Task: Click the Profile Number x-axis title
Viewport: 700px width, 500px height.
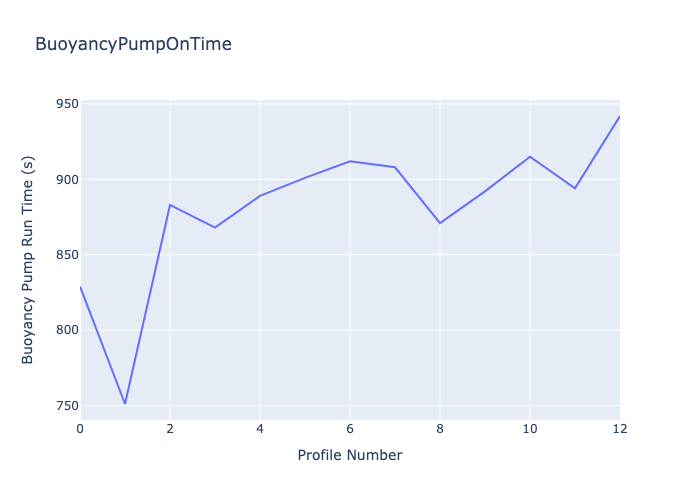Action: tap(350, 455)
